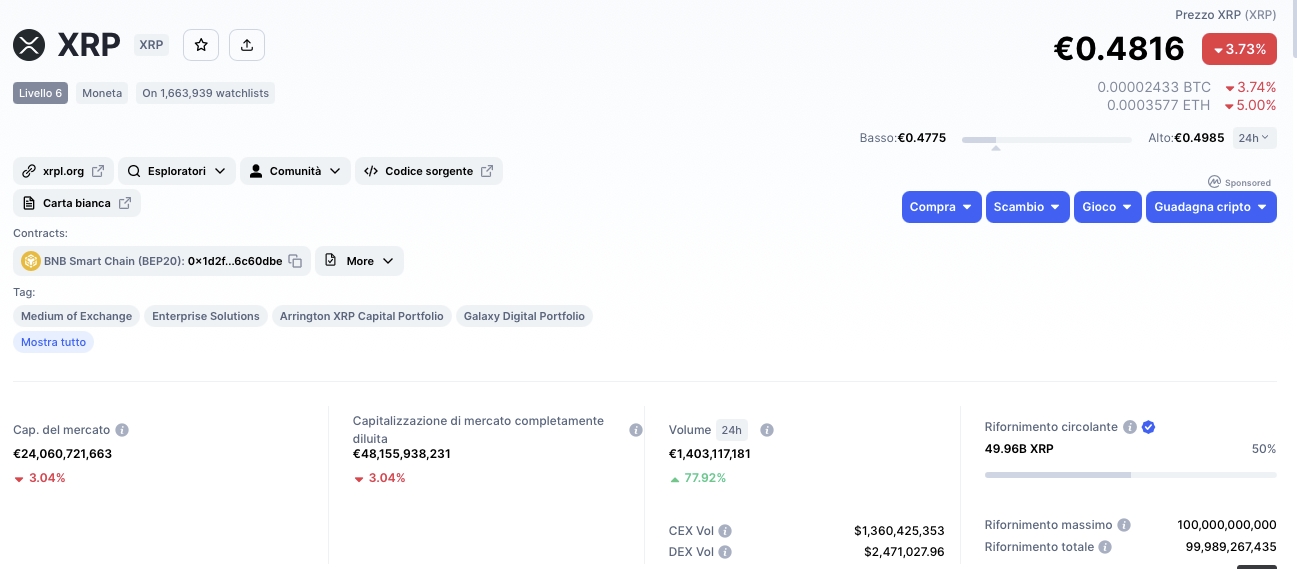Click the document icon on More button
1297x569 pixels.
click(x=331, y=261)
